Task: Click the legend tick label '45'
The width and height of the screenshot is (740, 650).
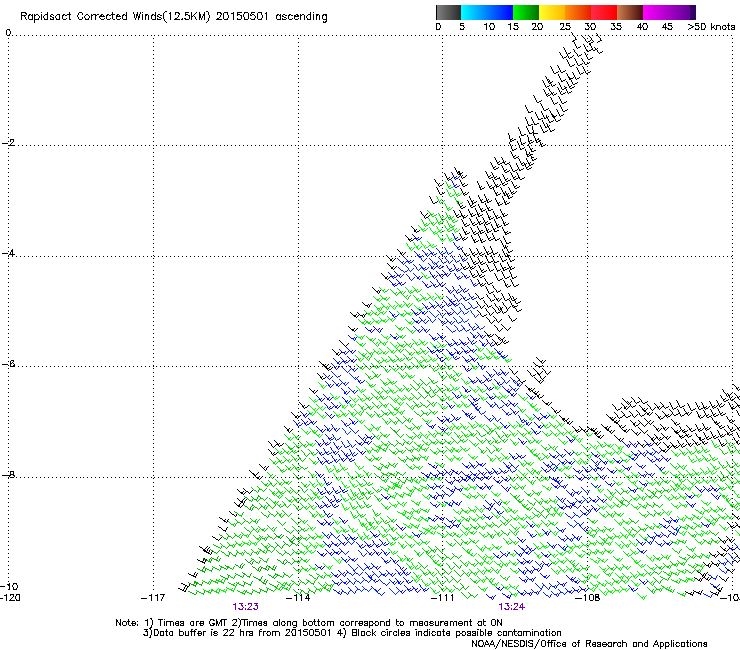Action: (x=667, y=26)
